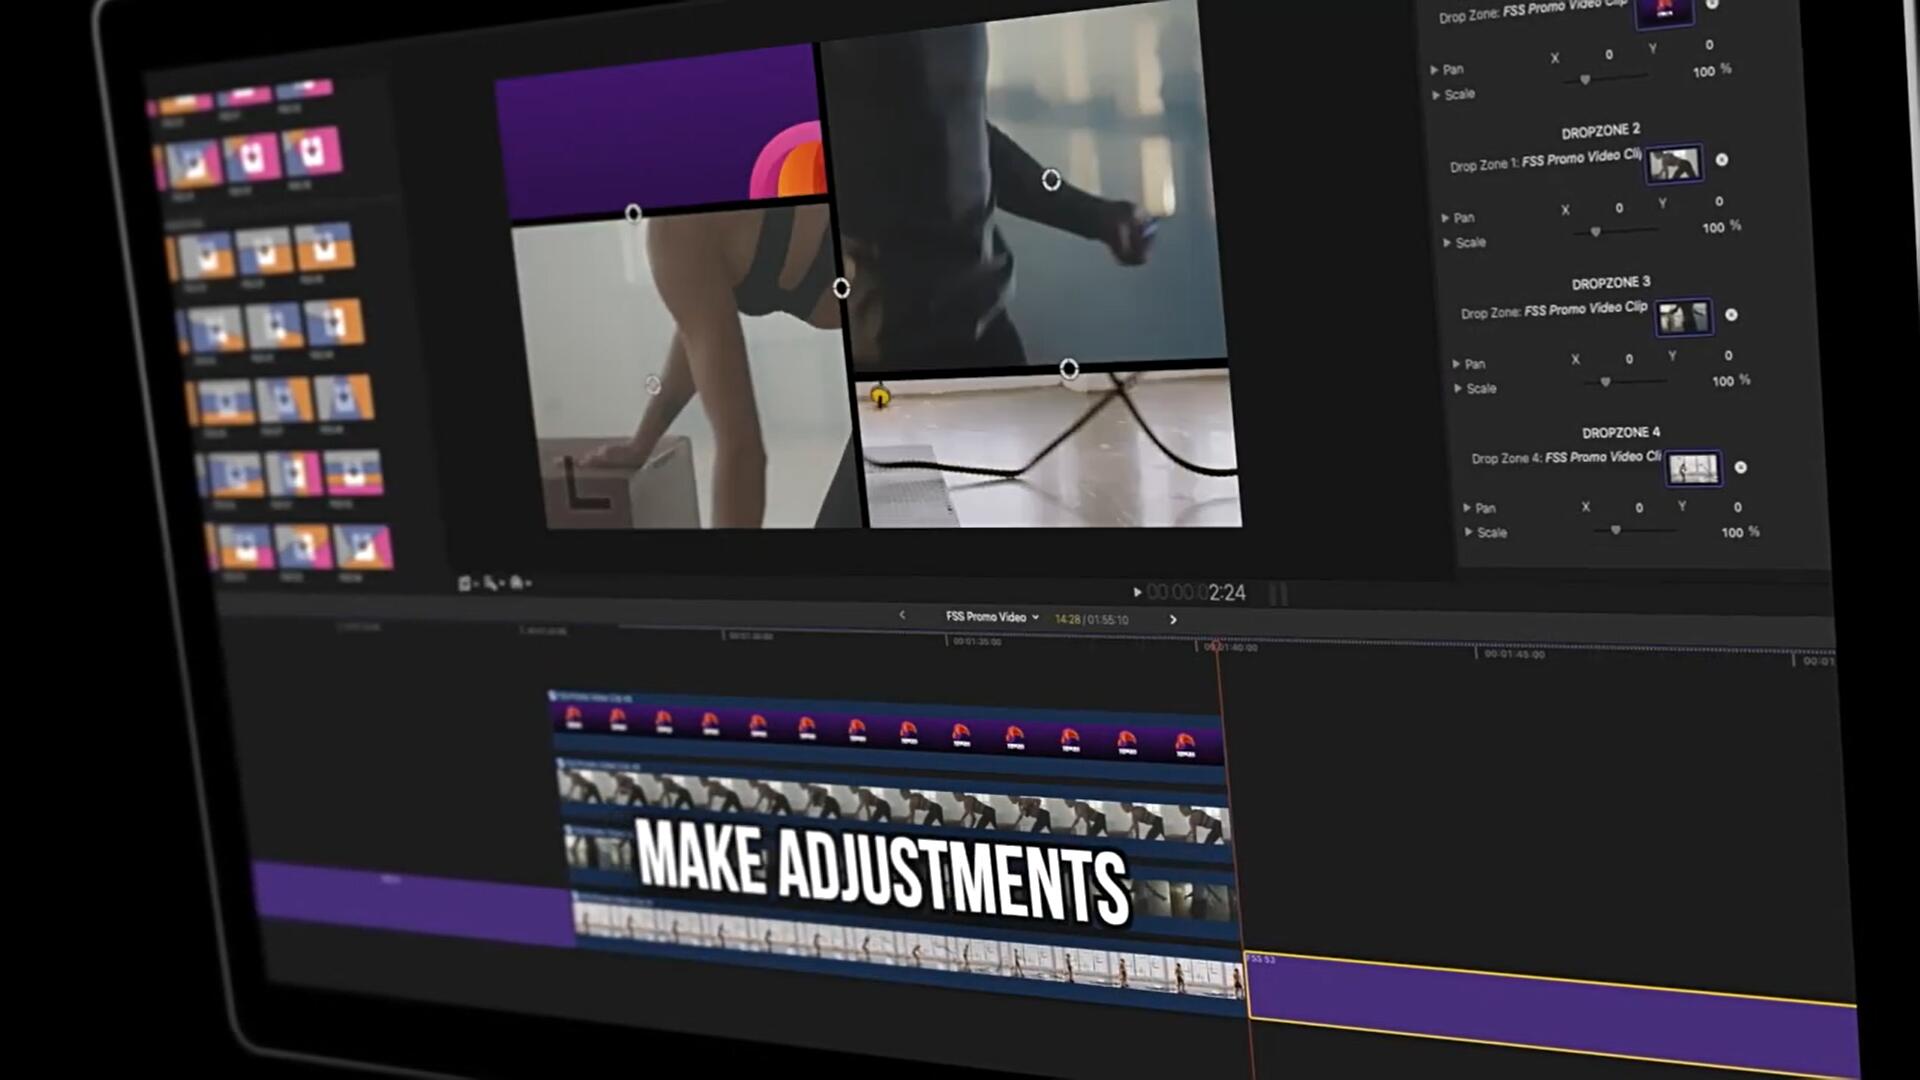Click the DROPZONE 3 image well thumbnail
This screenshot has height=1080, width=1920.
pyautogui.click(x=1684, y=318)
